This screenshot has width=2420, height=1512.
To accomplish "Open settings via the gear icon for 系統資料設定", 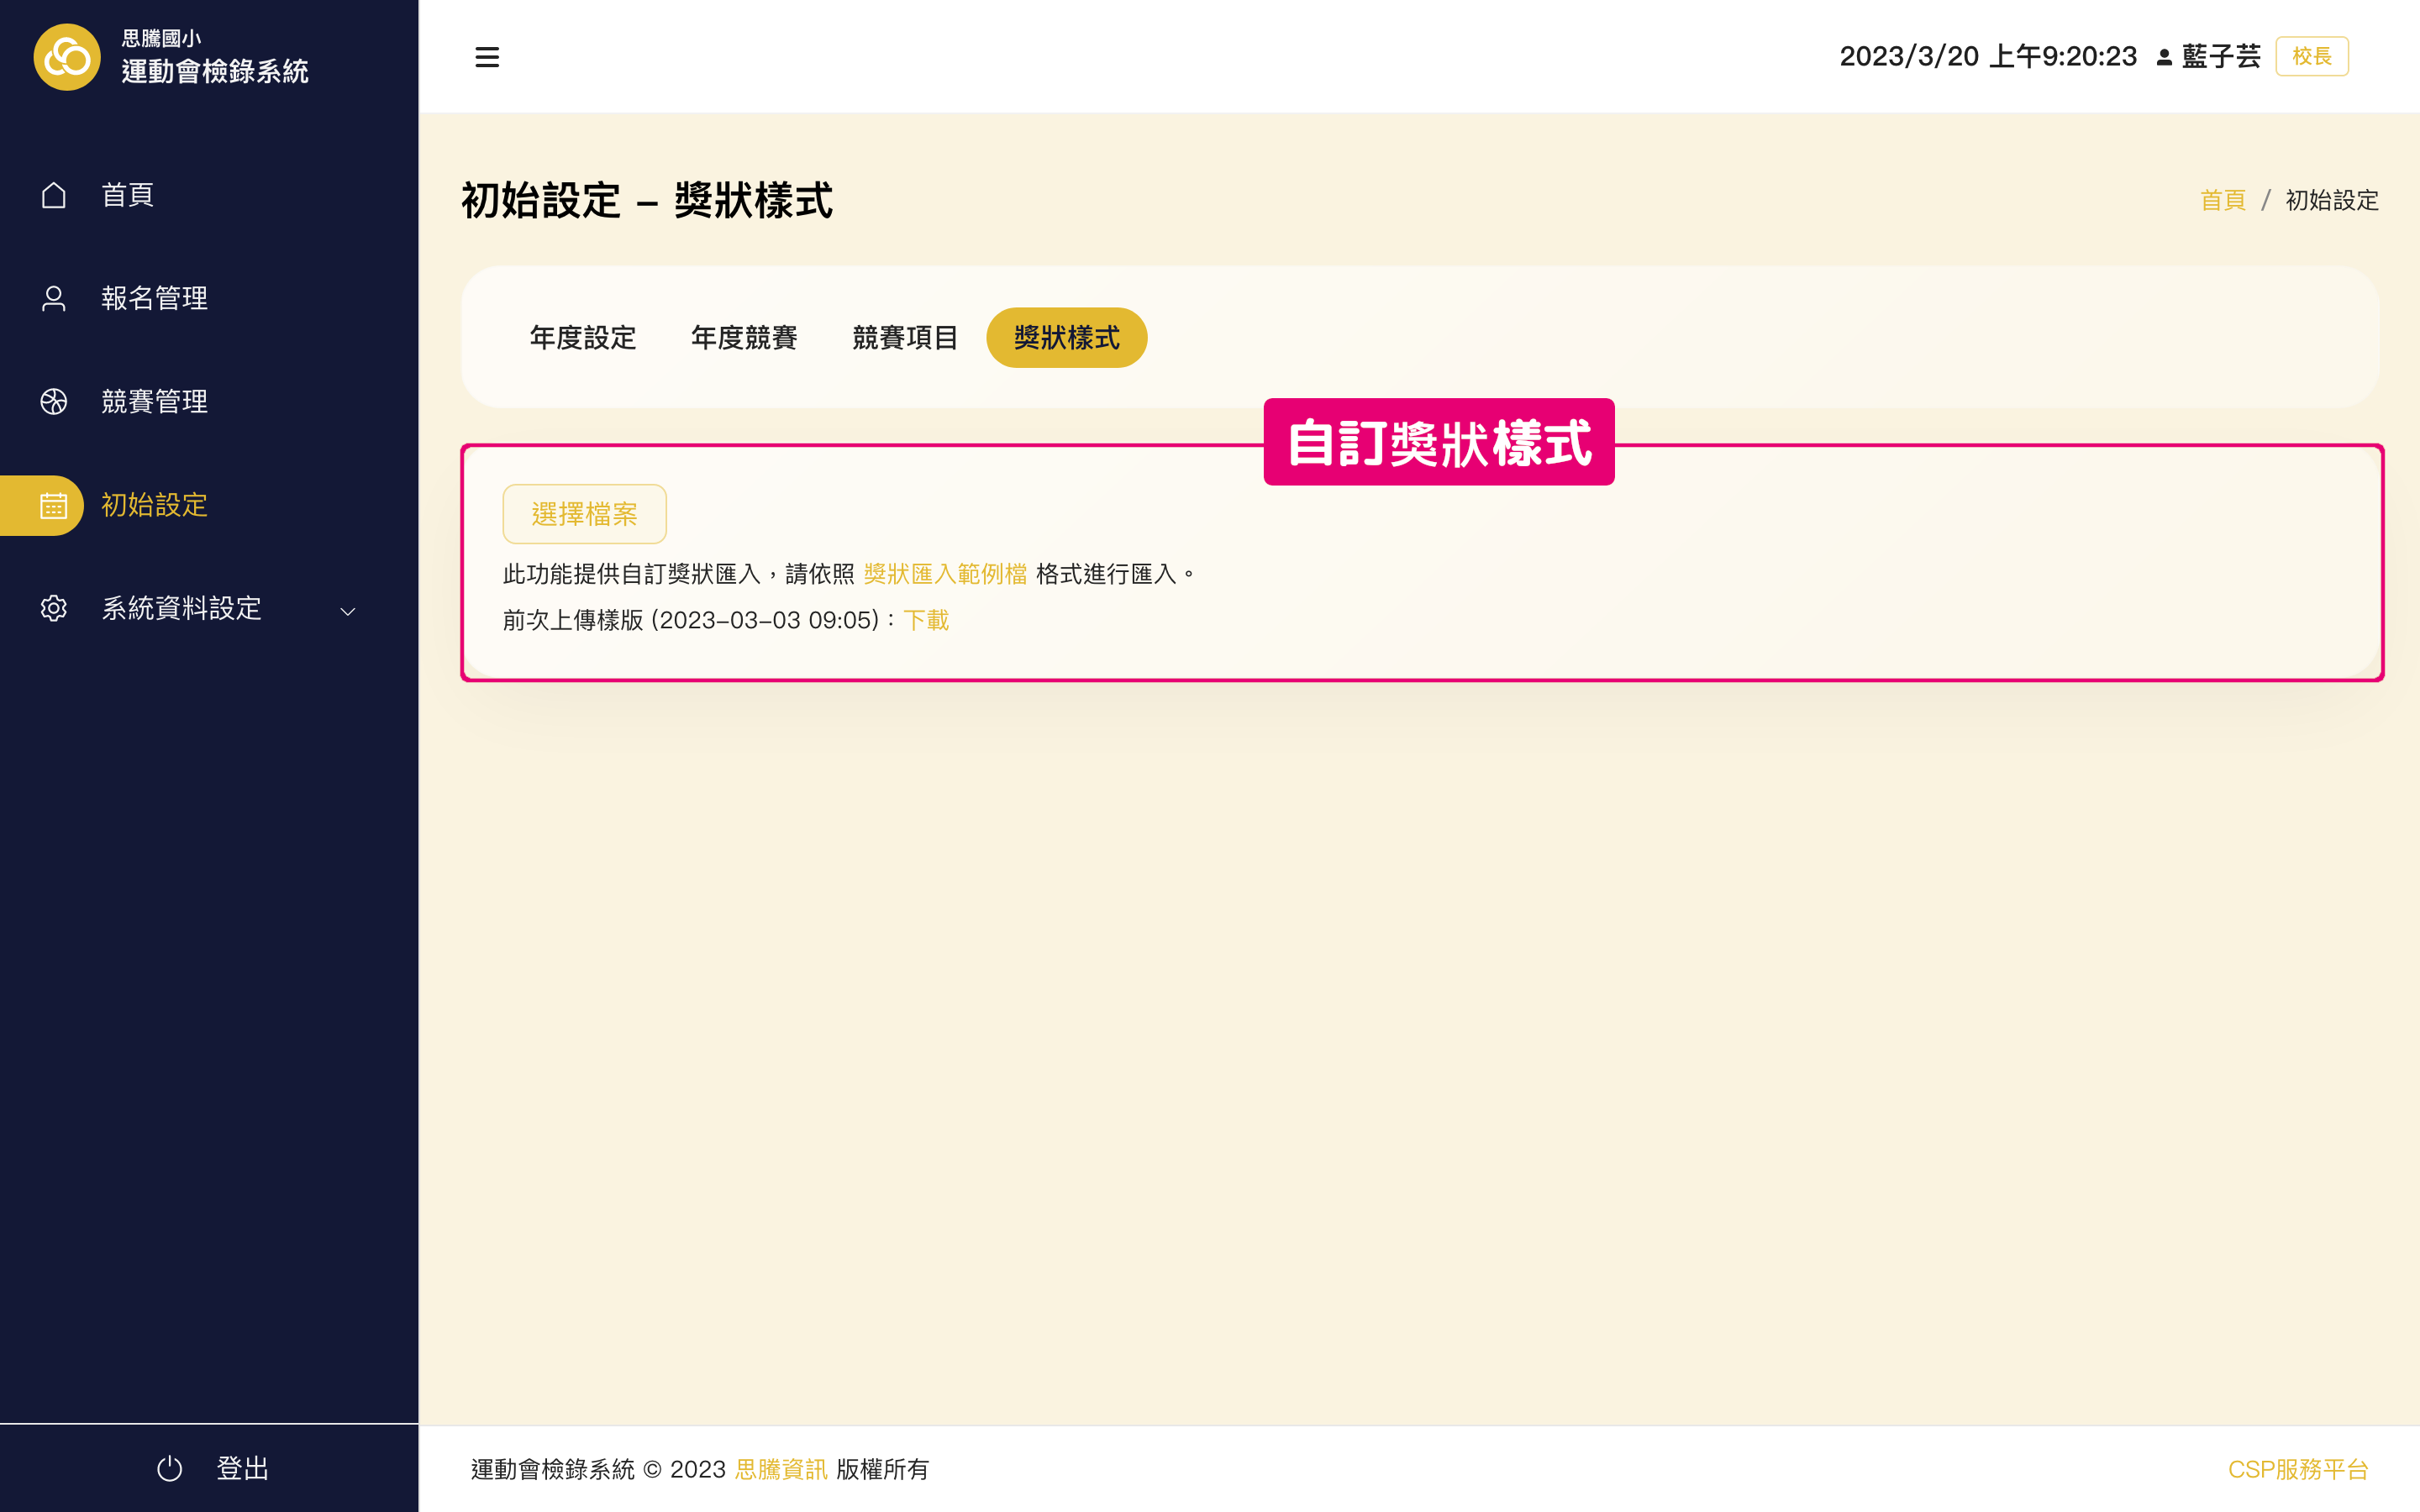I will click(x=53, y=608).
